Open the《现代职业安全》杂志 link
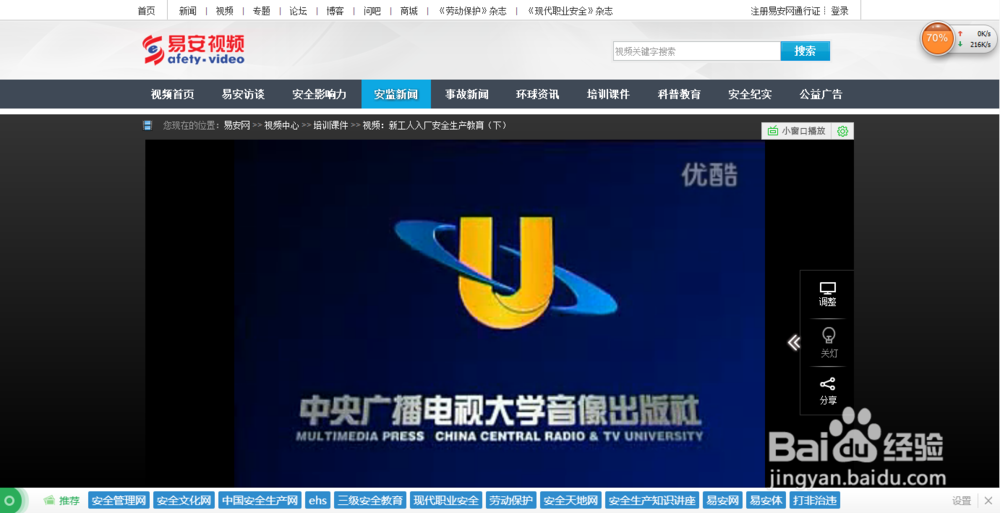The width and height of the screenshot is (1000, 513). [570, 10]
